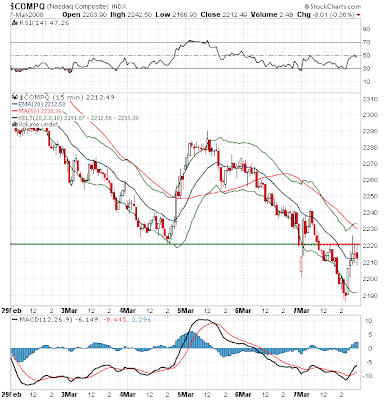Image resolution: width=388 pixels, height=400 pixels.
Task: Click the 70 label on the RSI axis
Action: (x=366, y=42)
